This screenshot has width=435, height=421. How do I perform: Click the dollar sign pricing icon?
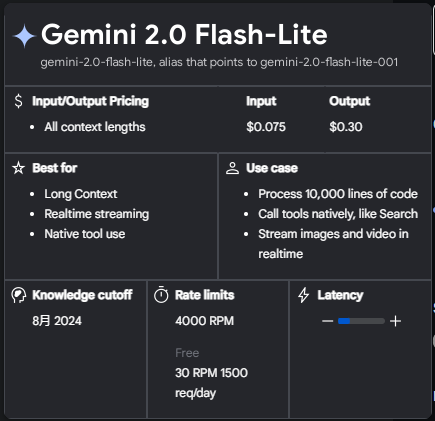click(x=19, y=101)
